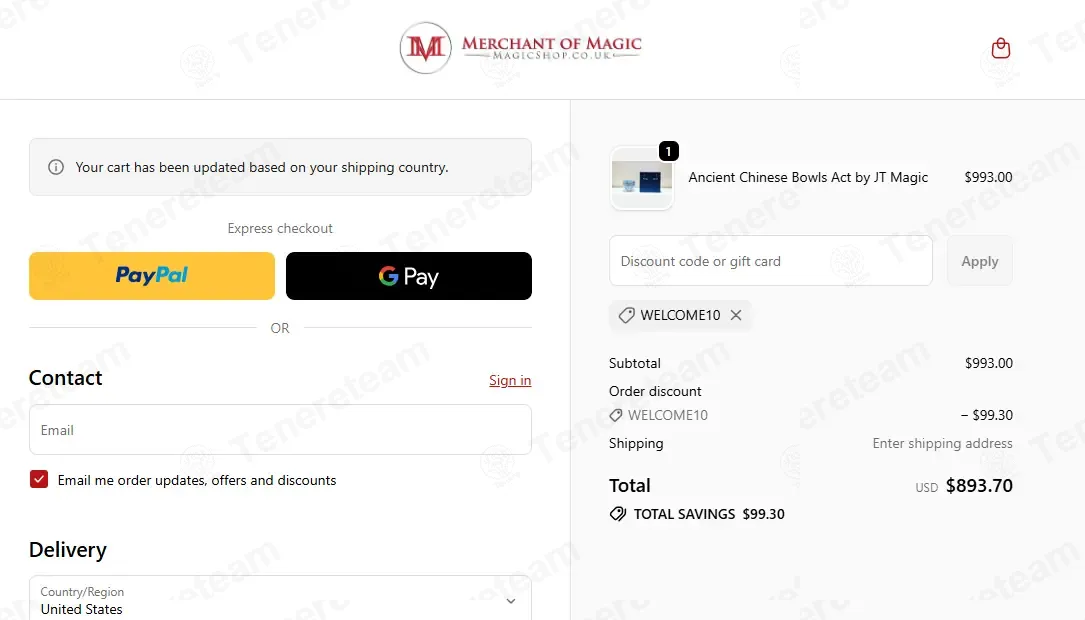Expand the Country/Region dropdown
The image size is (1085, 620).
(280, 600)
